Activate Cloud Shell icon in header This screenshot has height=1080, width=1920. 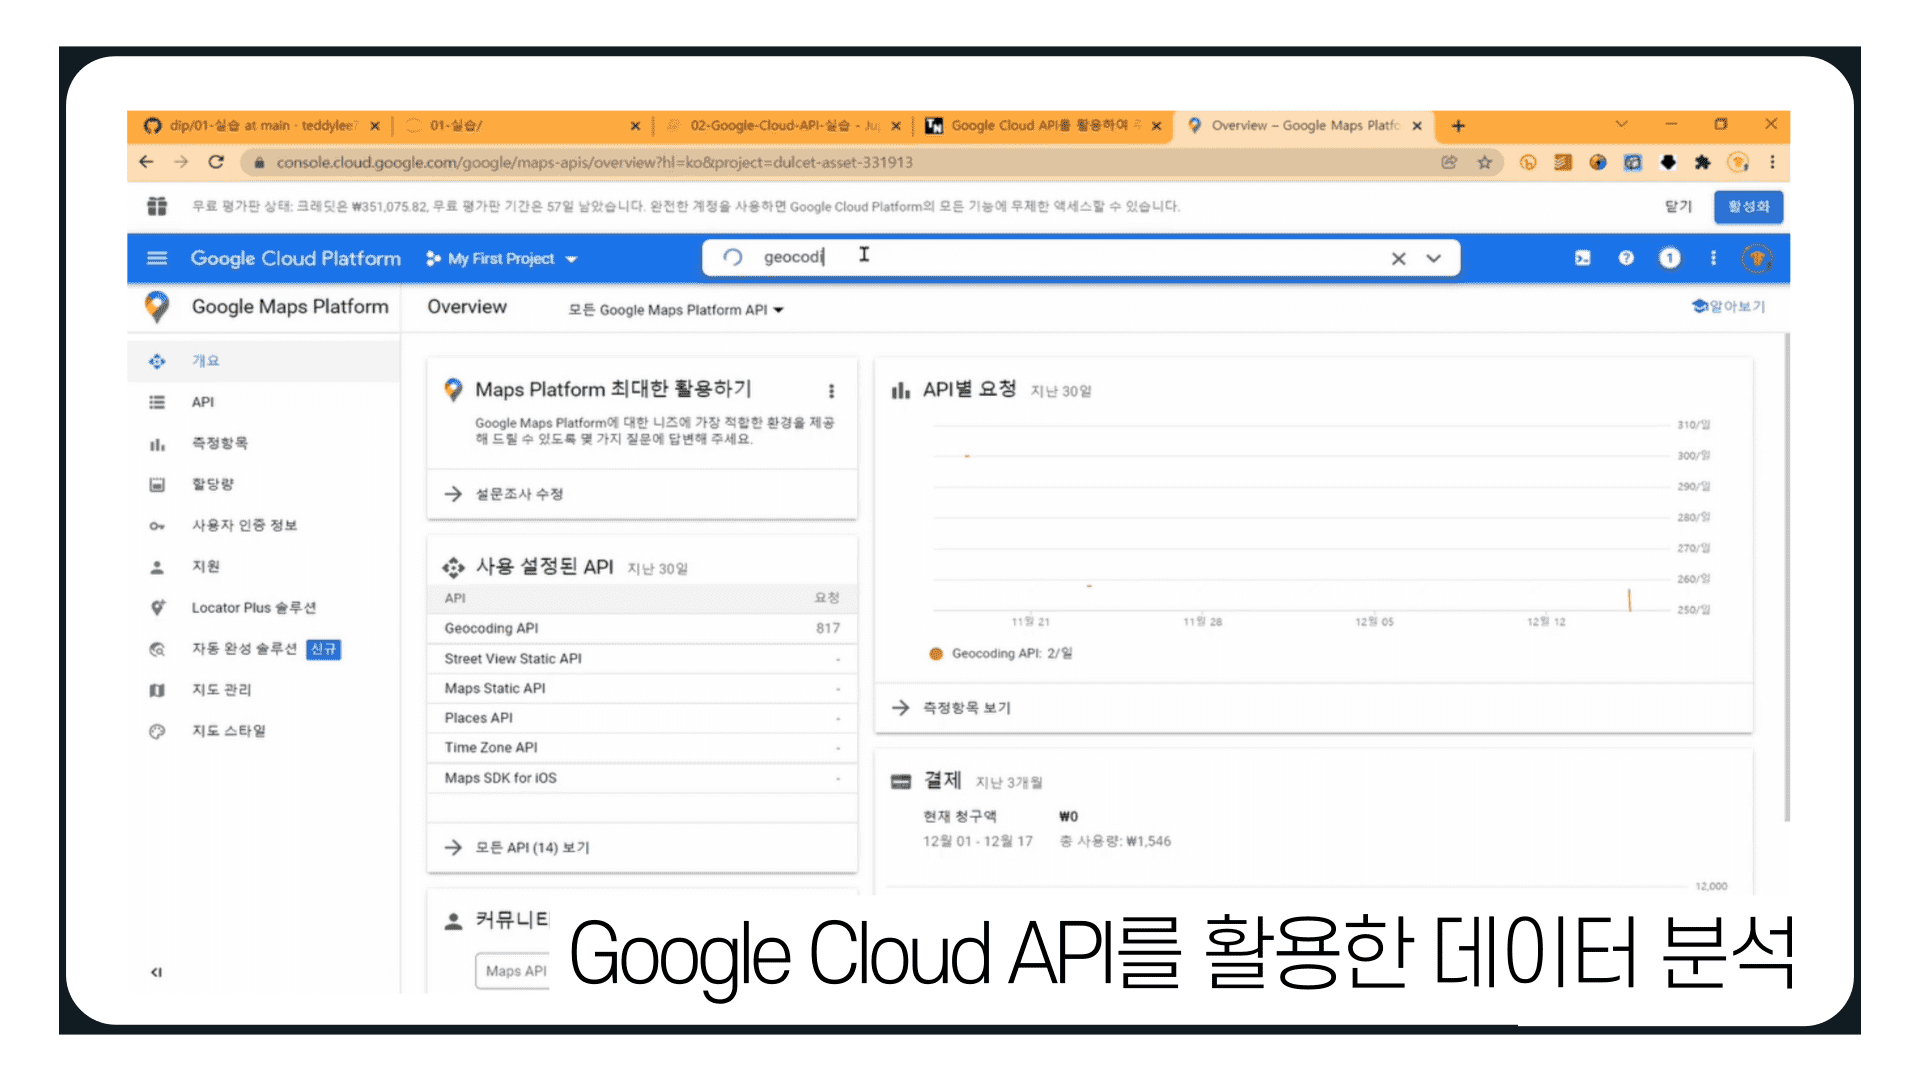click(1583, 258)
